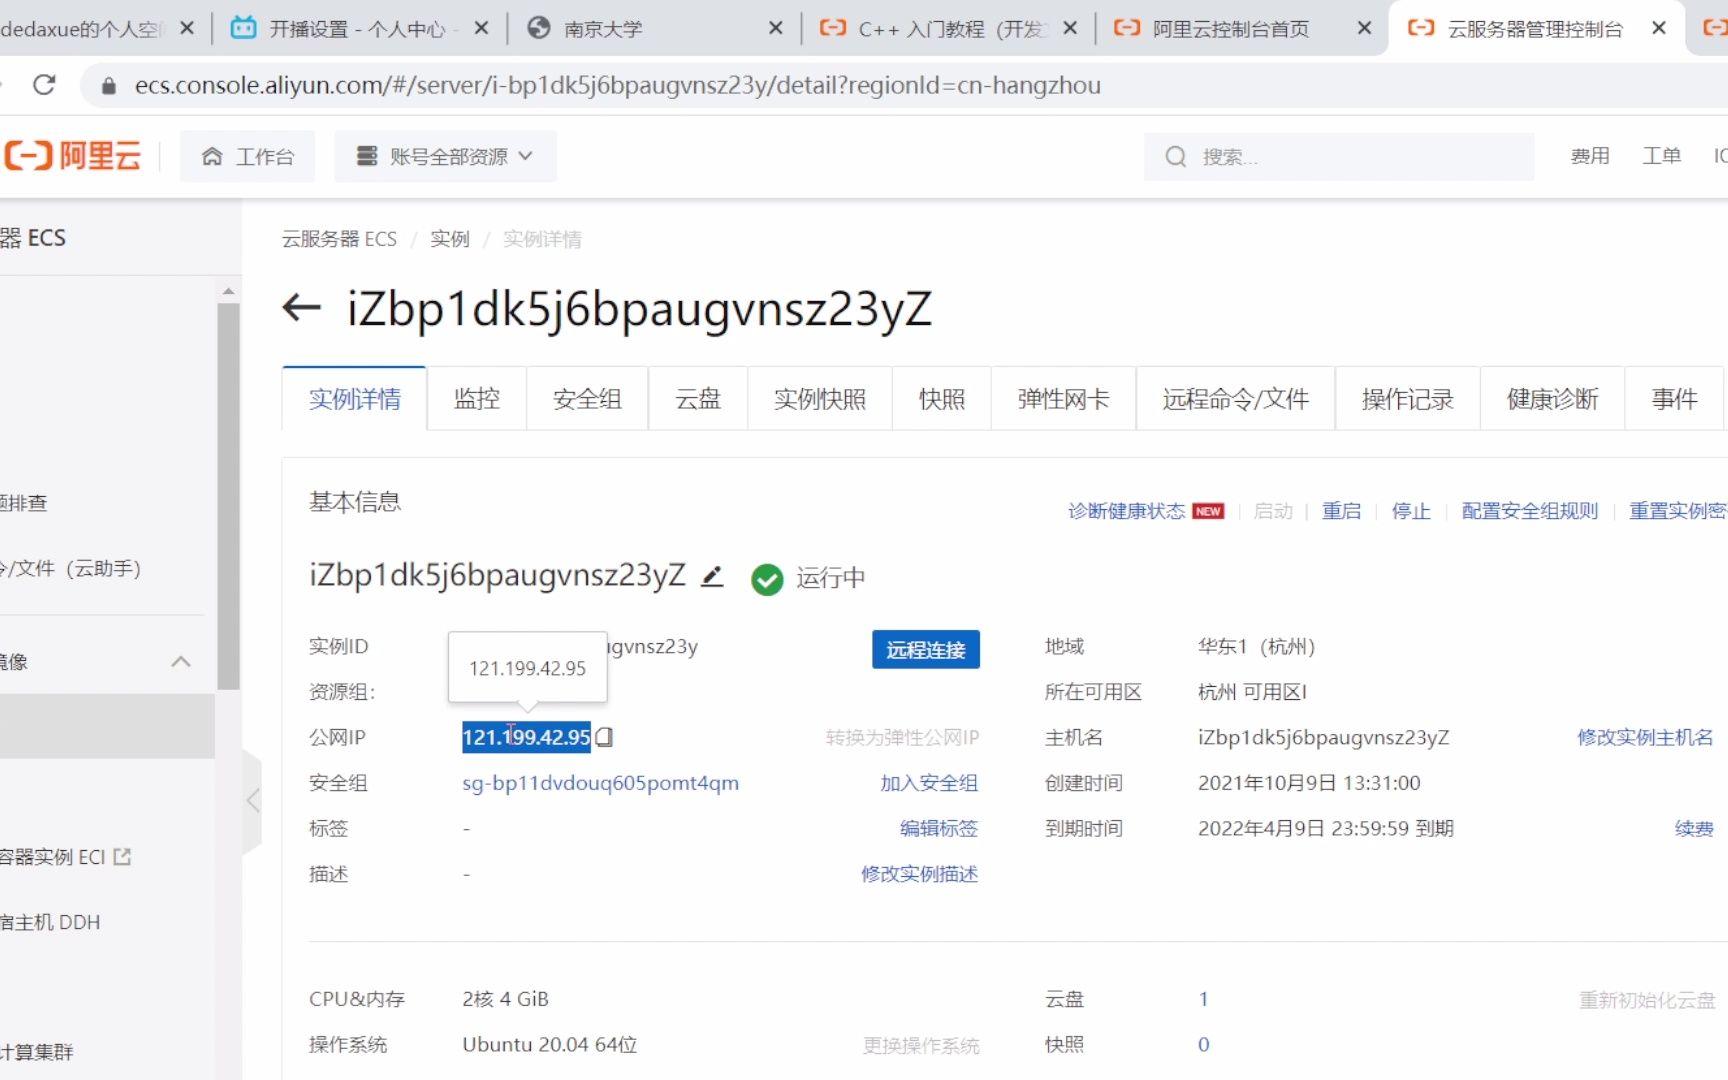1728x1080 pixels.
Task: Click the highlighted public IP 121.199.42.95
Action: point(526,737)
